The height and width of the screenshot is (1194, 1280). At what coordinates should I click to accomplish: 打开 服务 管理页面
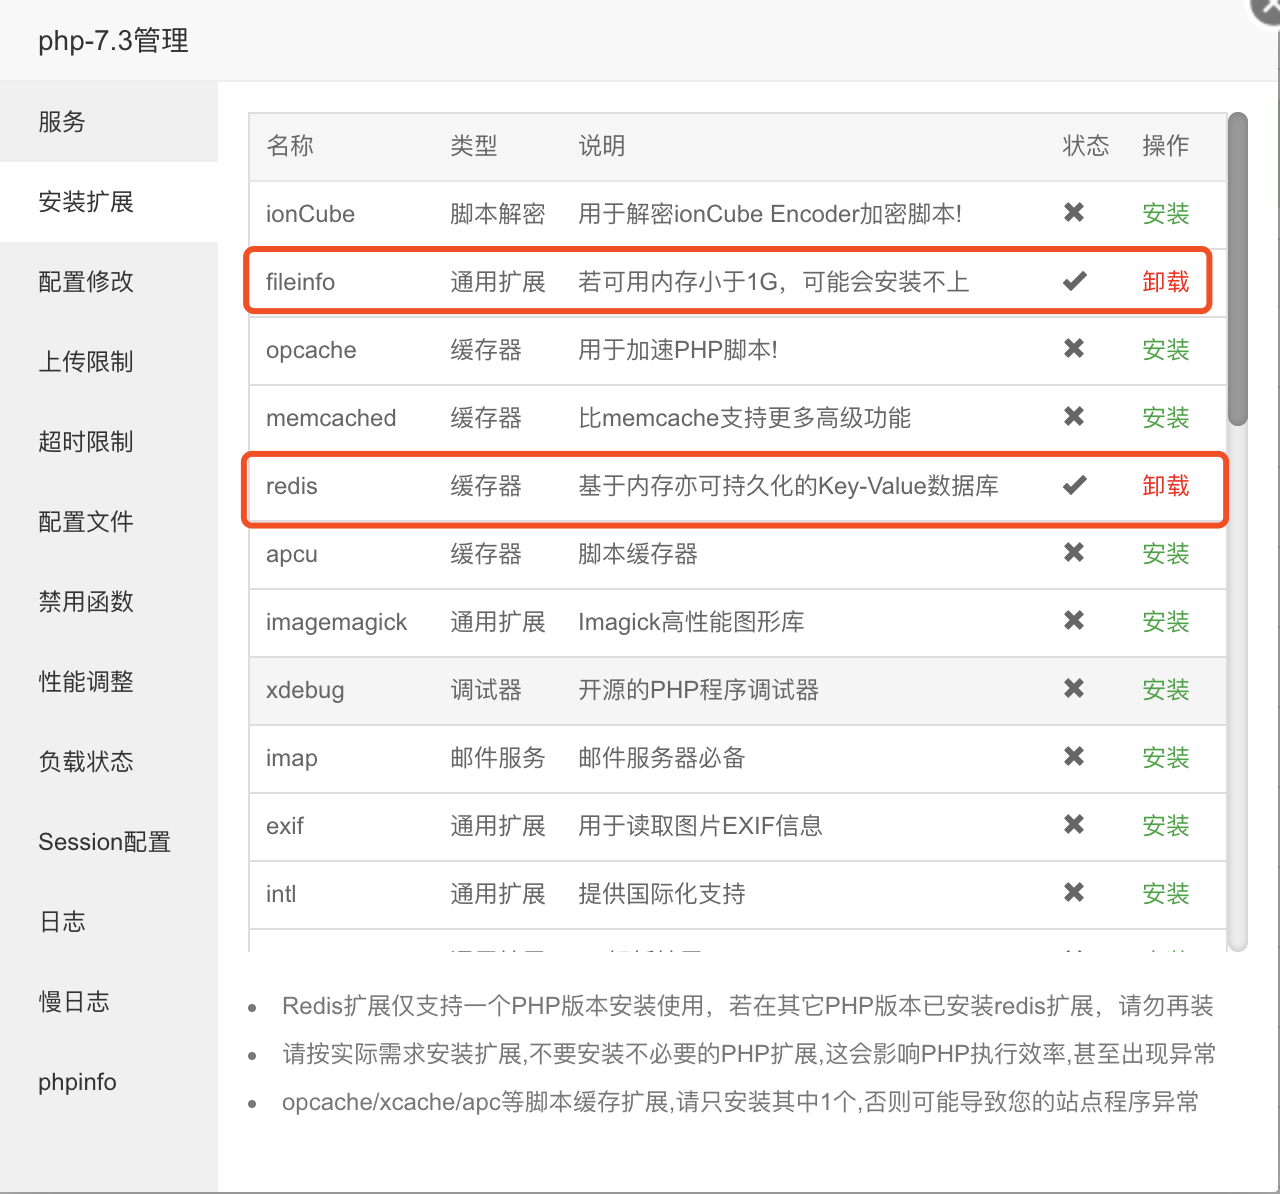coord(62,121)
